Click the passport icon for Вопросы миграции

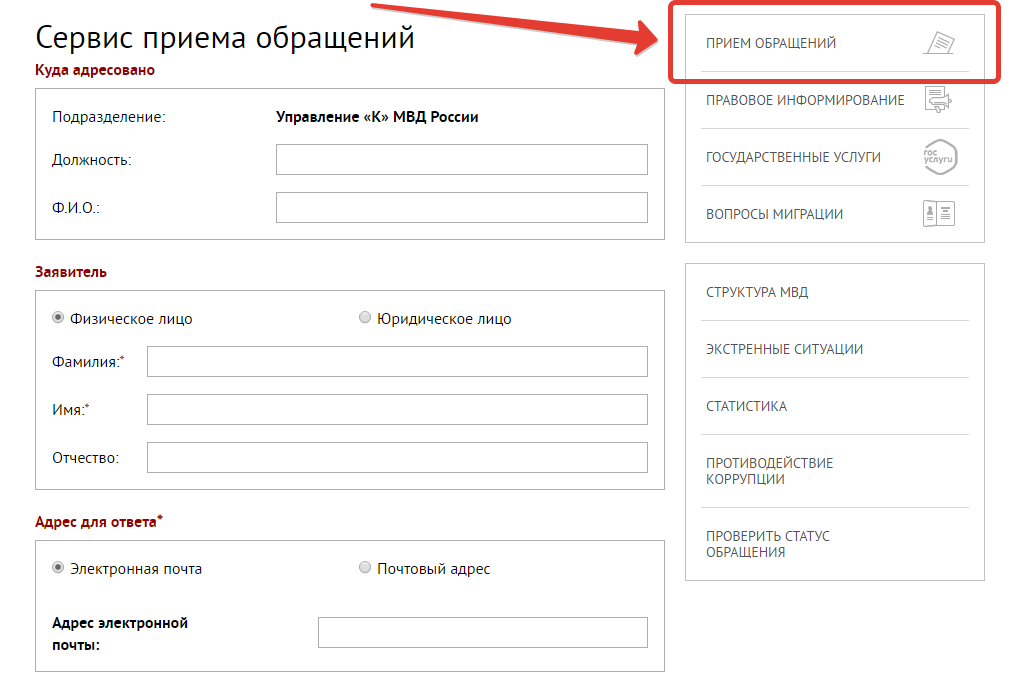tap(939, 214)
